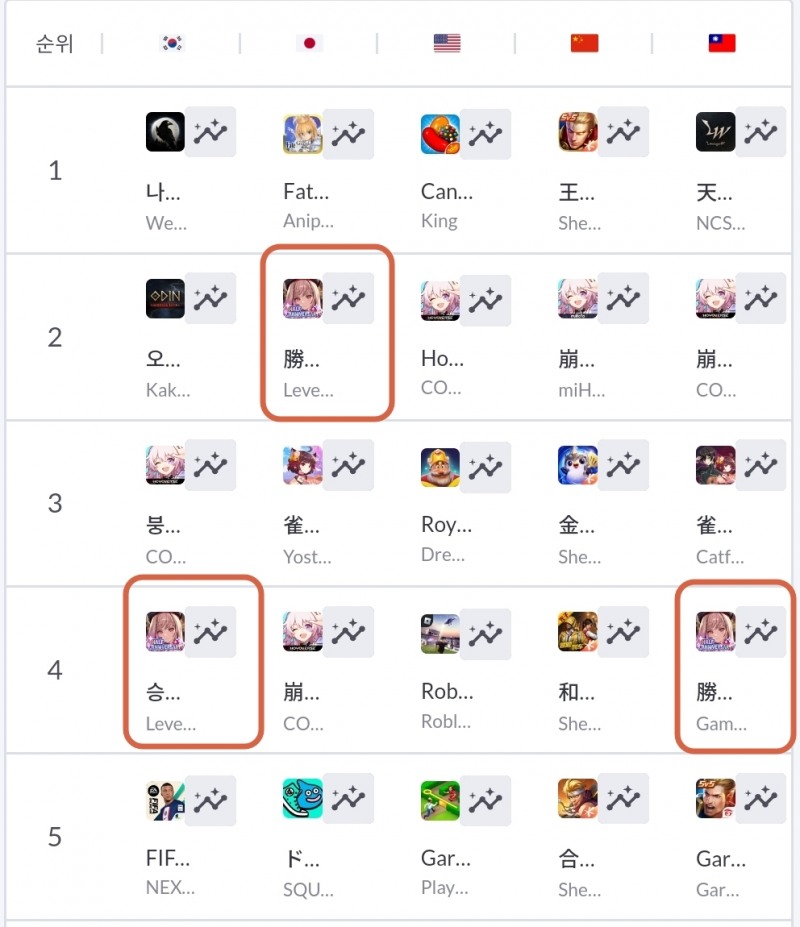The width and height of the screenshot is (800, 927).
Task: Show trend chart beside Candy Crush icon
Action: click(486, 133)
